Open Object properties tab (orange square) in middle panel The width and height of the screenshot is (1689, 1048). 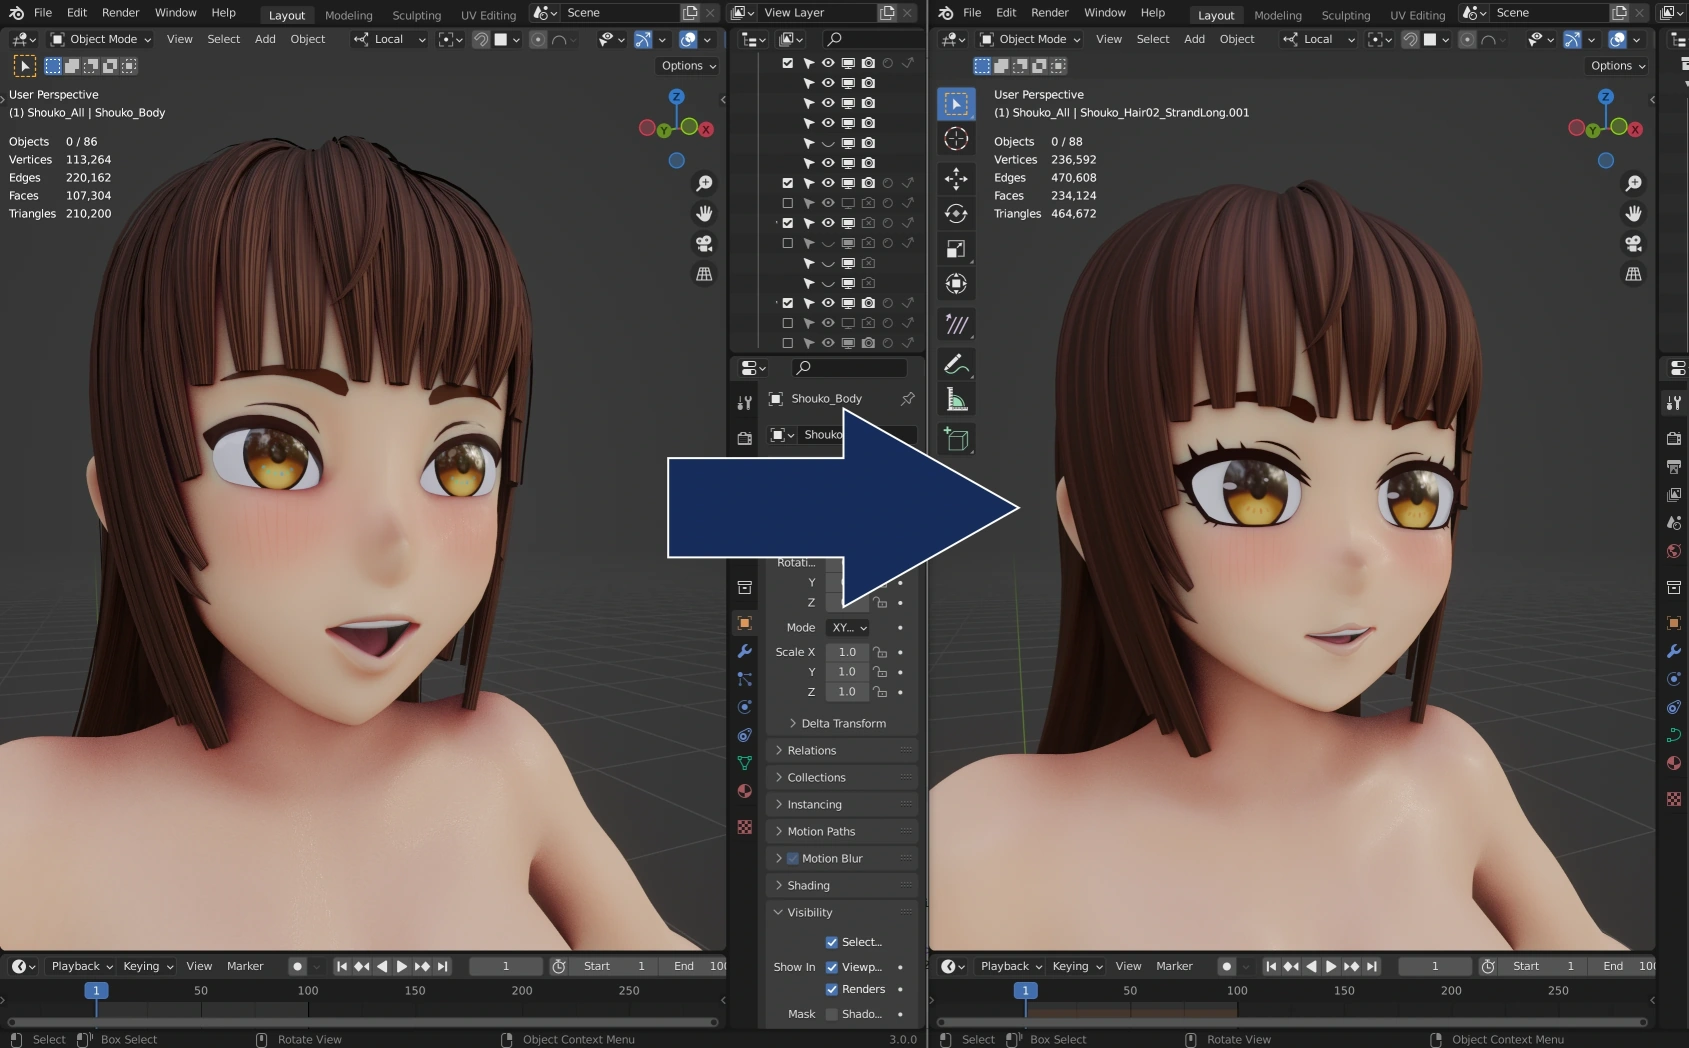point(744,623)
